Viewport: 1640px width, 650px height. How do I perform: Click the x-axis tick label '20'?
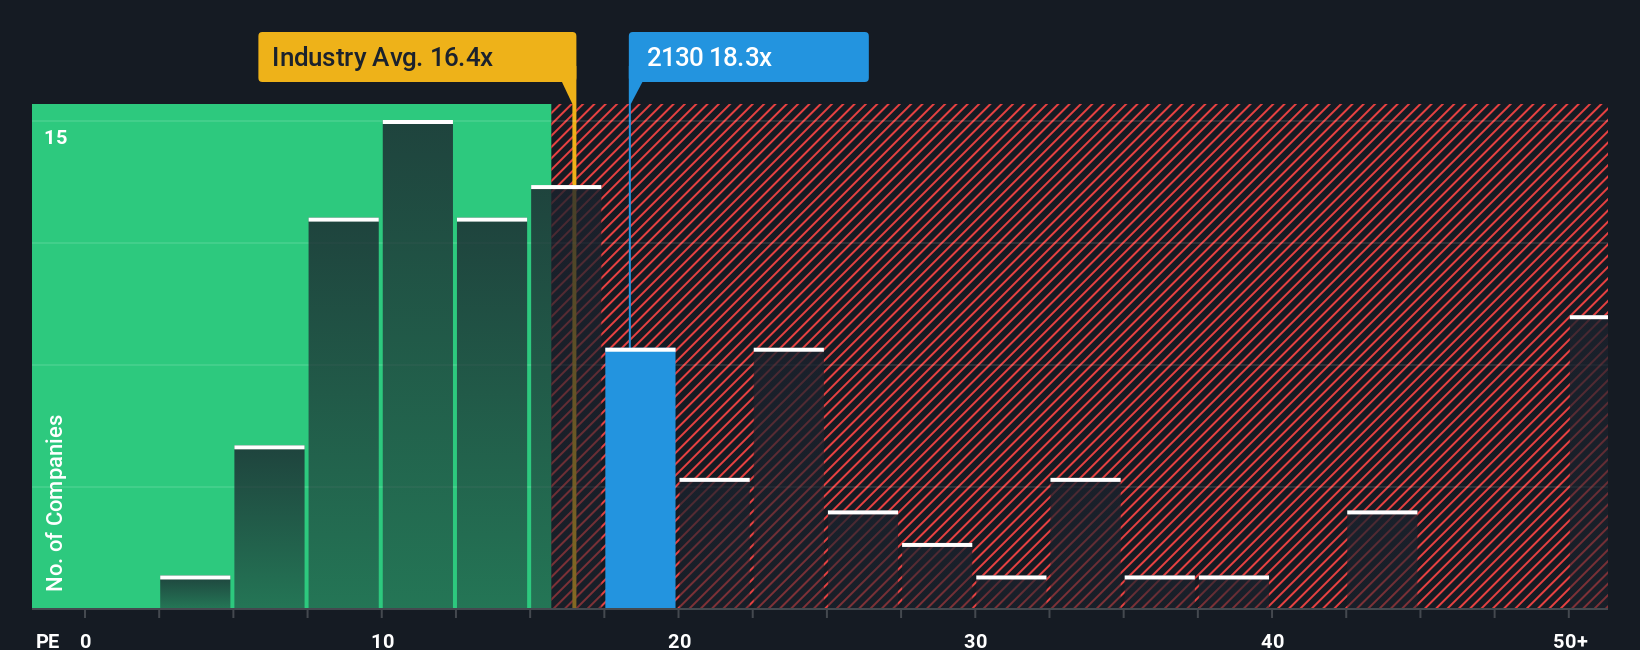(679, 640)
